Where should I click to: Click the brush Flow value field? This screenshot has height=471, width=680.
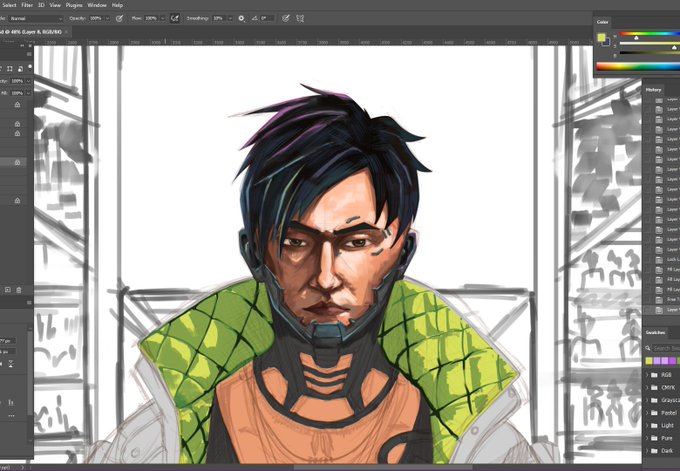(150, 19)
